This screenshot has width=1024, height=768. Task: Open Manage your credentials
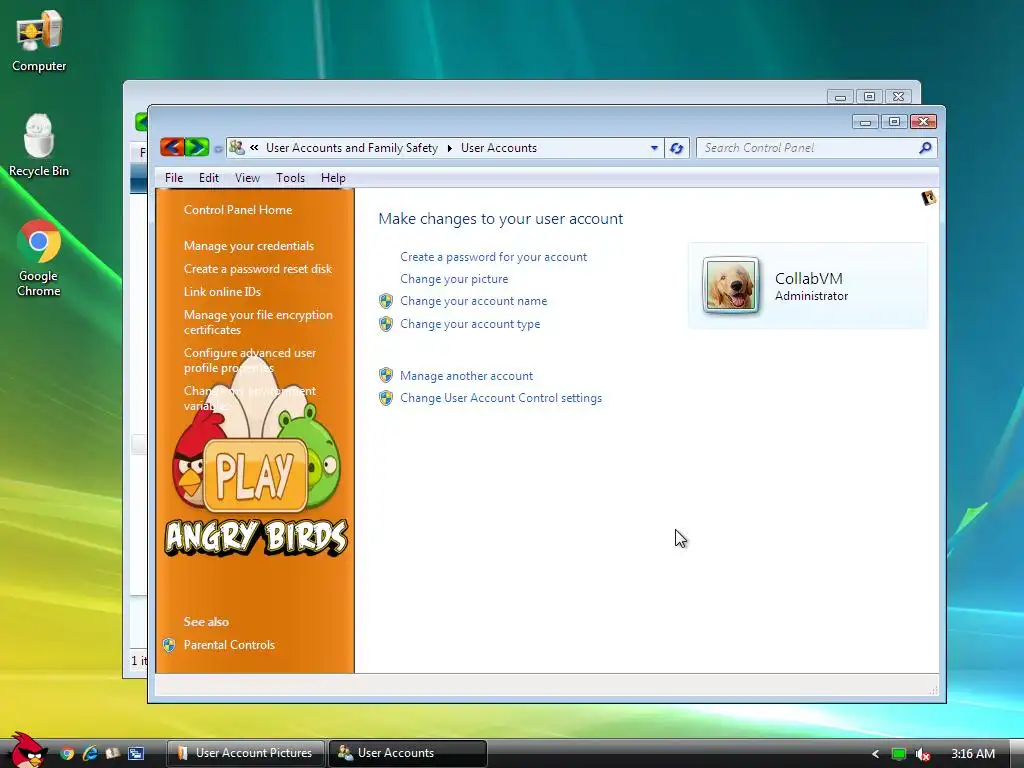(248, 246)
